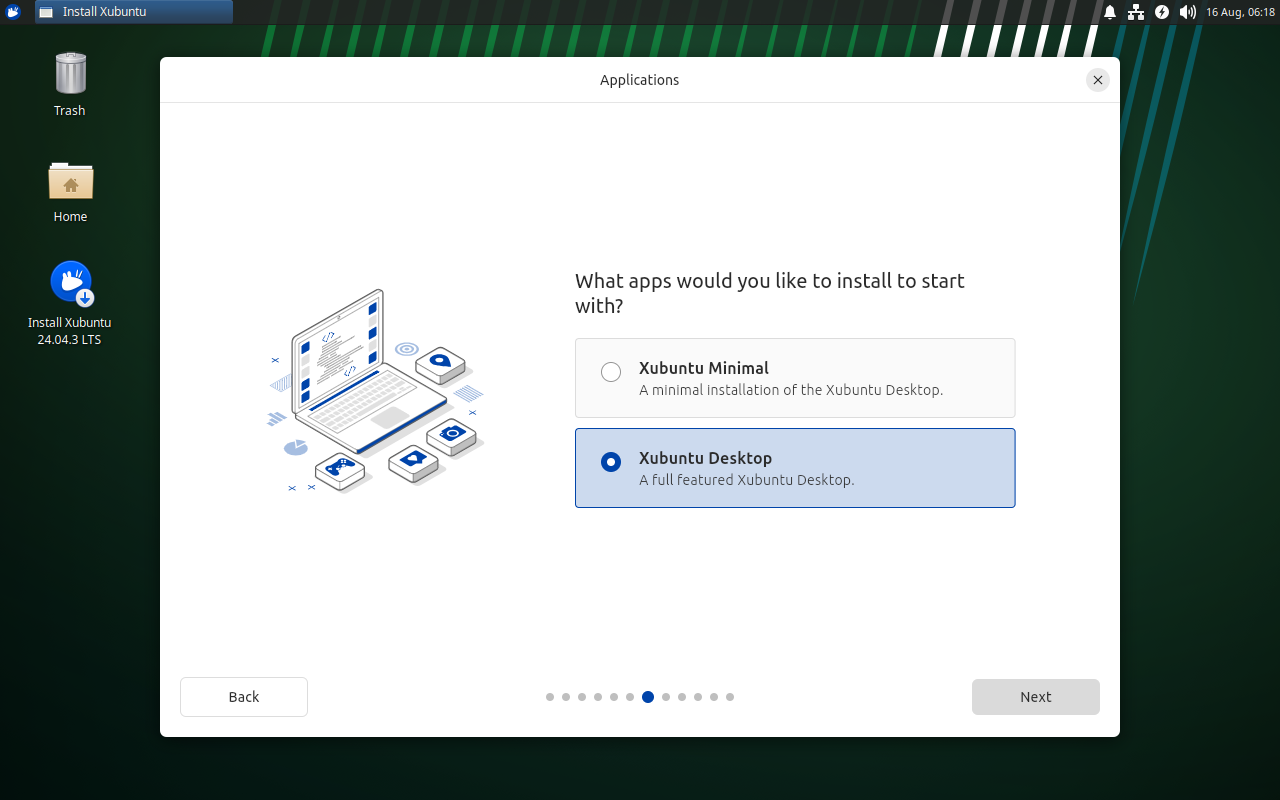The width and height of the screenshot is (1280, 800).
Task: Click Next to continue the installation
Action: (x=1036, y=697)
